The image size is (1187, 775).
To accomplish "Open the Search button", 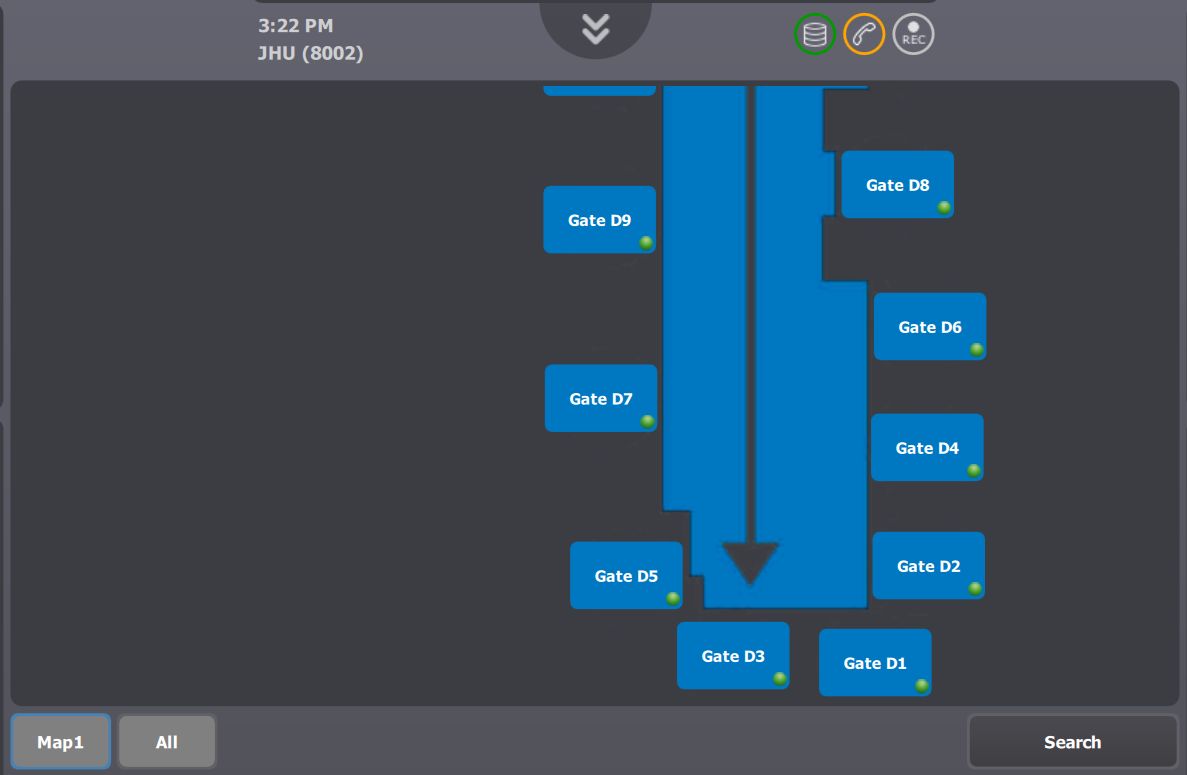I will tap(1072, 742).
